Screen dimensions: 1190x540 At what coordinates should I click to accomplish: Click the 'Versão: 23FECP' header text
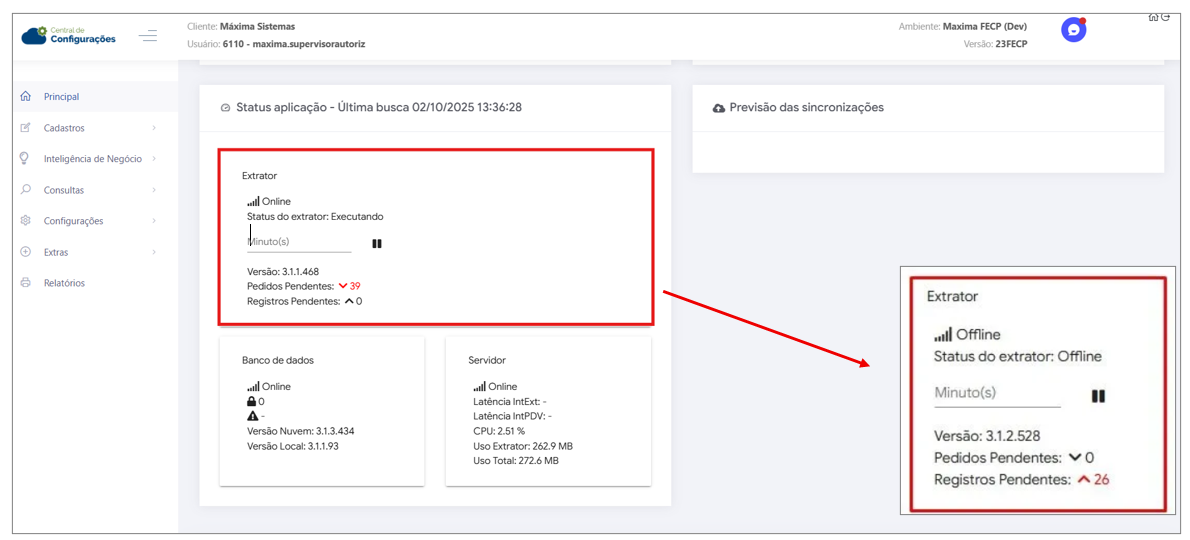pyautogui.click(x=994, y=44)
